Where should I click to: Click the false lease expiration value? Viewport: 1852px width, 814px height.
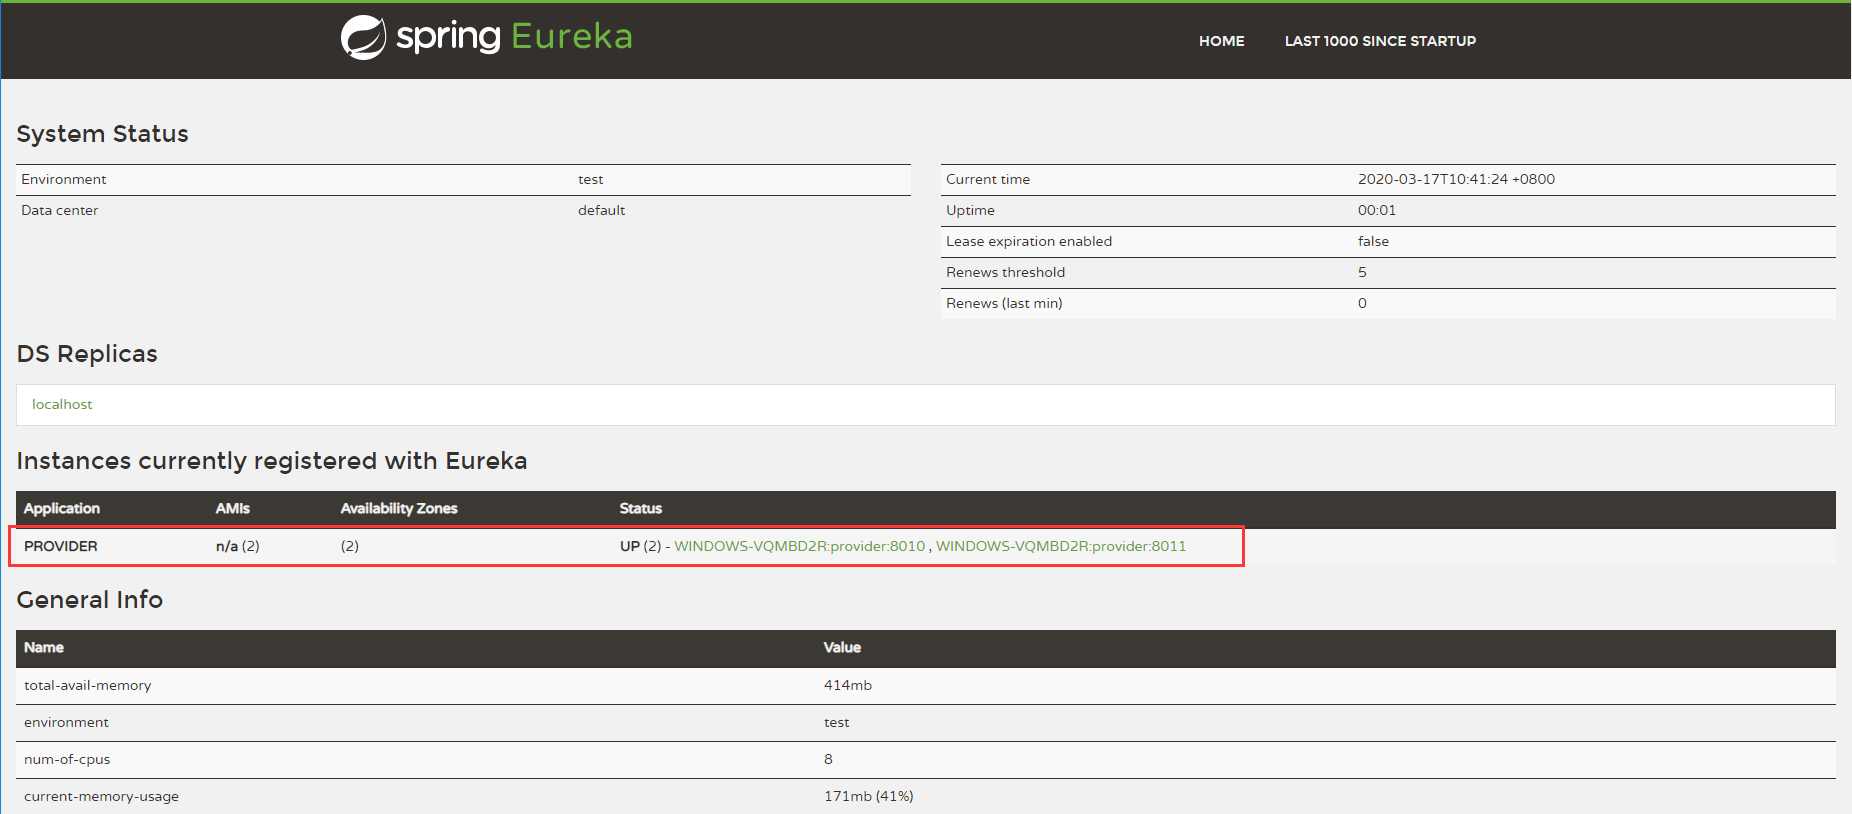click(x=1373, y=241)
